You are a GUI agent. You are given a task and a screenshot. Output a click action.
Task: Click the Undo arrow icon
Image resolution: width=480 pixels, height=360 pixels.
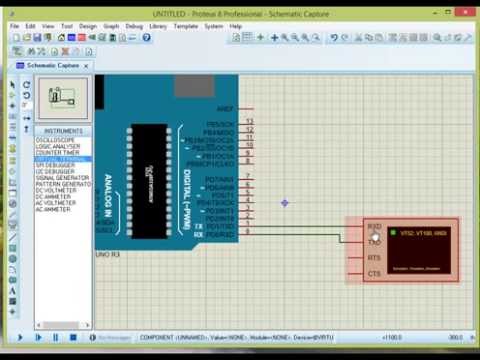pos(334,38)
